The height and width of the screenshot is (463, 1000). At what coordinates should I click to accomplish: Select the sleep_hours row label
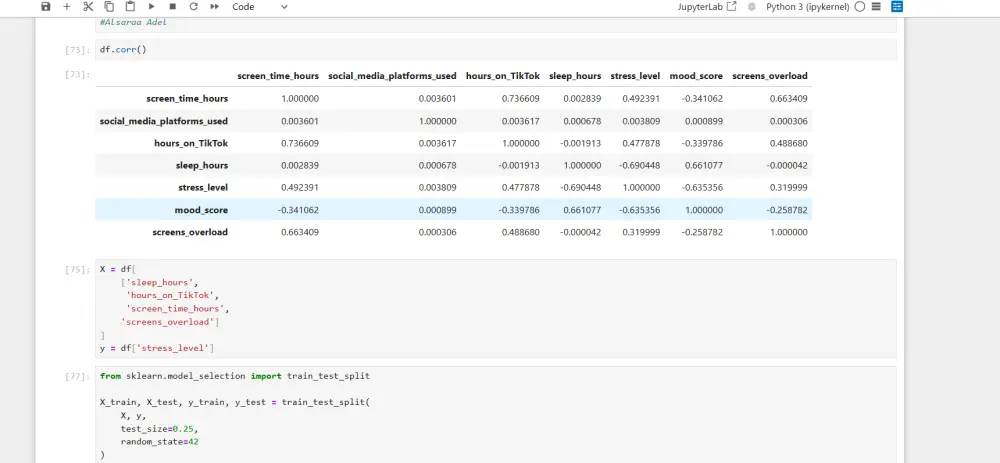click(x=202, y=166)
